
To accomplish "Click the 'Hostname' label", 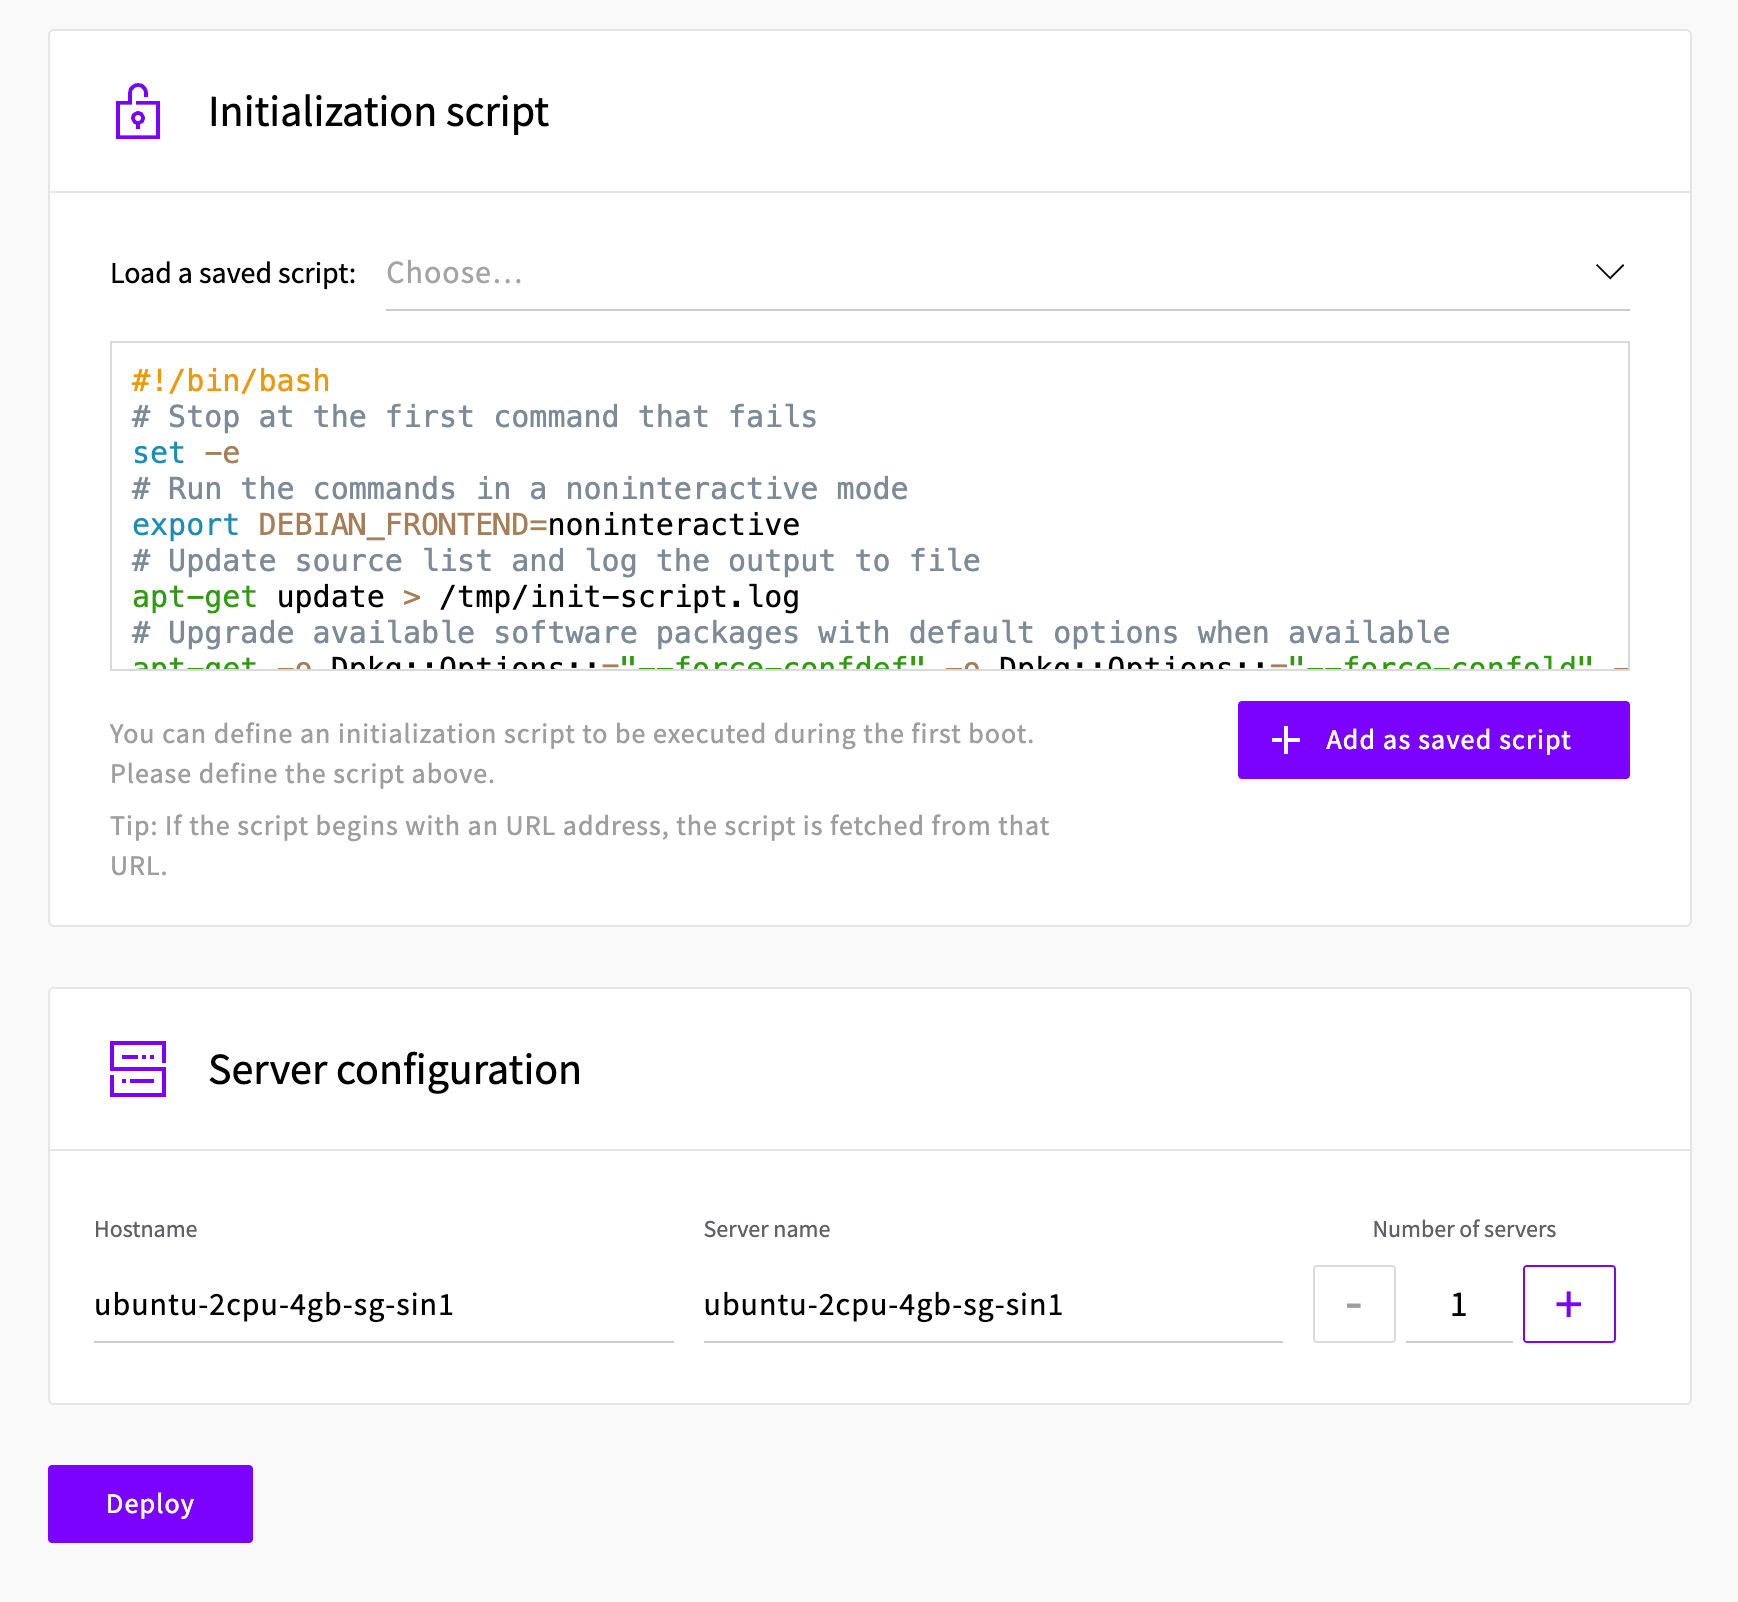I will 146,1229.
